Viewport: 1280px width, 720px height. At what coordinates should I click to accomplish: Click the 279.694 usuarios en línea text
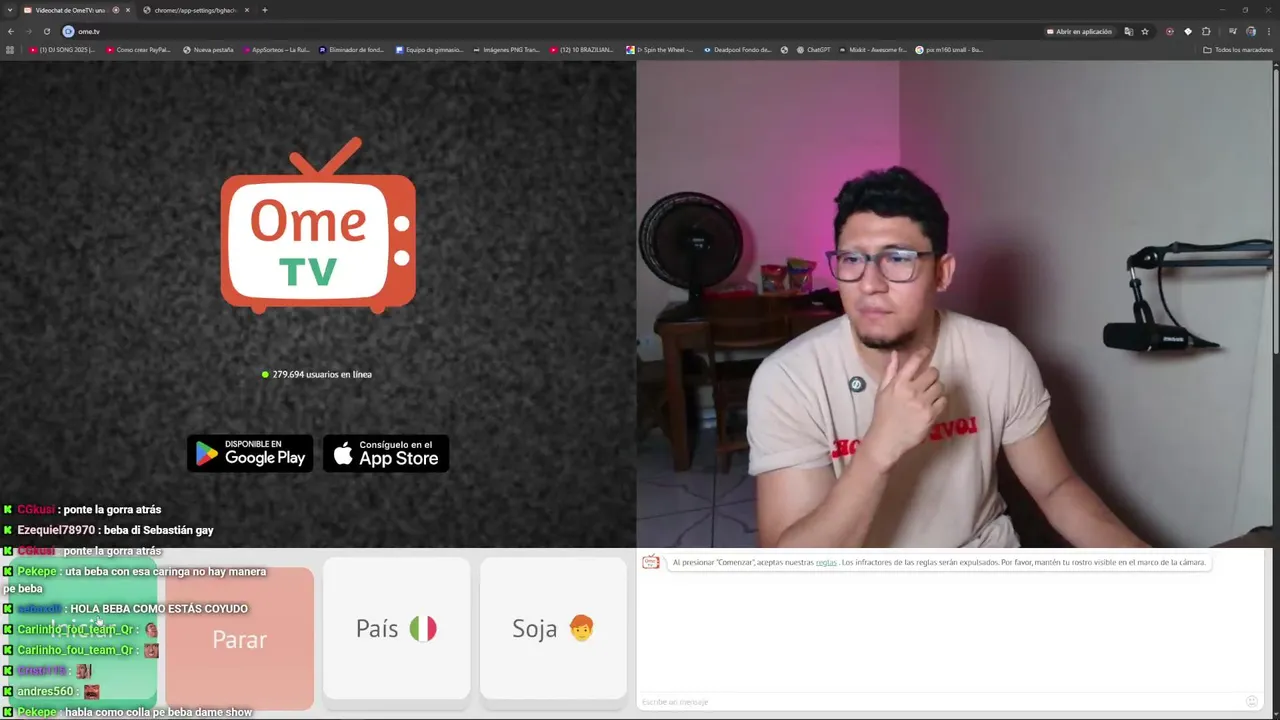pos(322,374)
